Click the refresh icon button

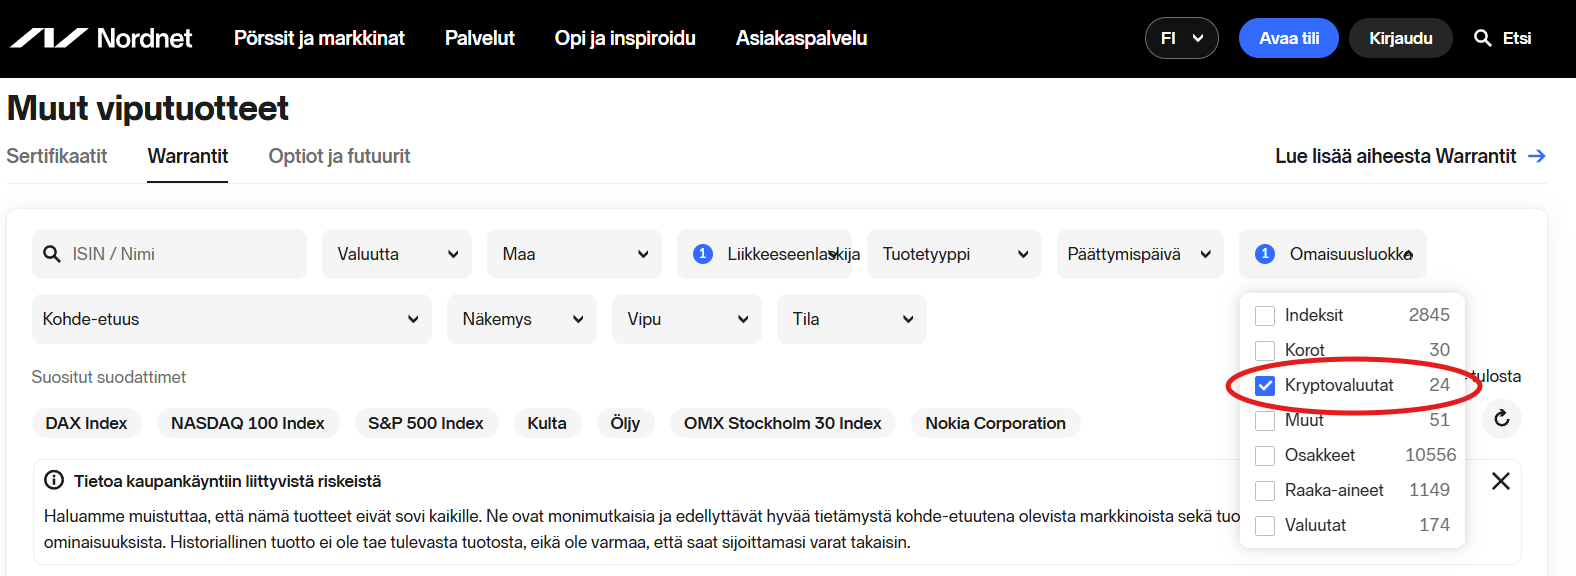(x=1501, y=418)
